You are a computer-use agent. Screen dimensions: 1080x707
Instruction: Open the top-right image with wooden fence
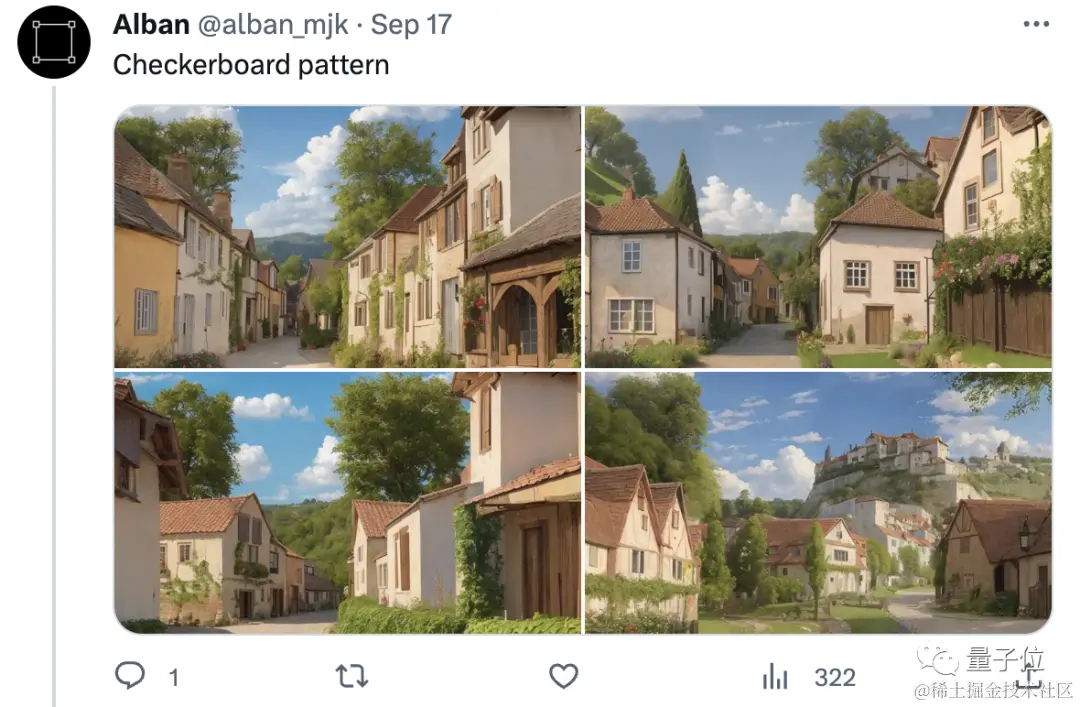click(818, 236)
